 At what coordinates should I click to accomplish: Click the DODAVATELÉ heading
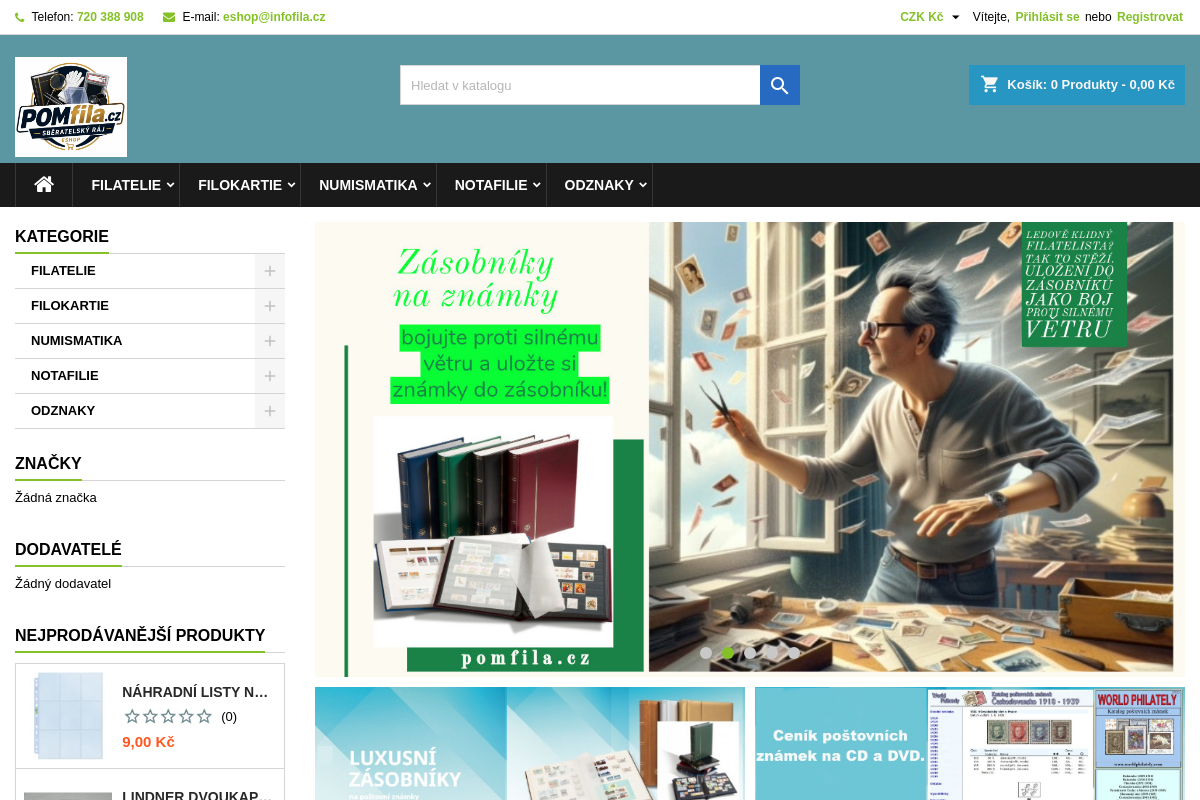pyautogui.click(x=68, y=549)
